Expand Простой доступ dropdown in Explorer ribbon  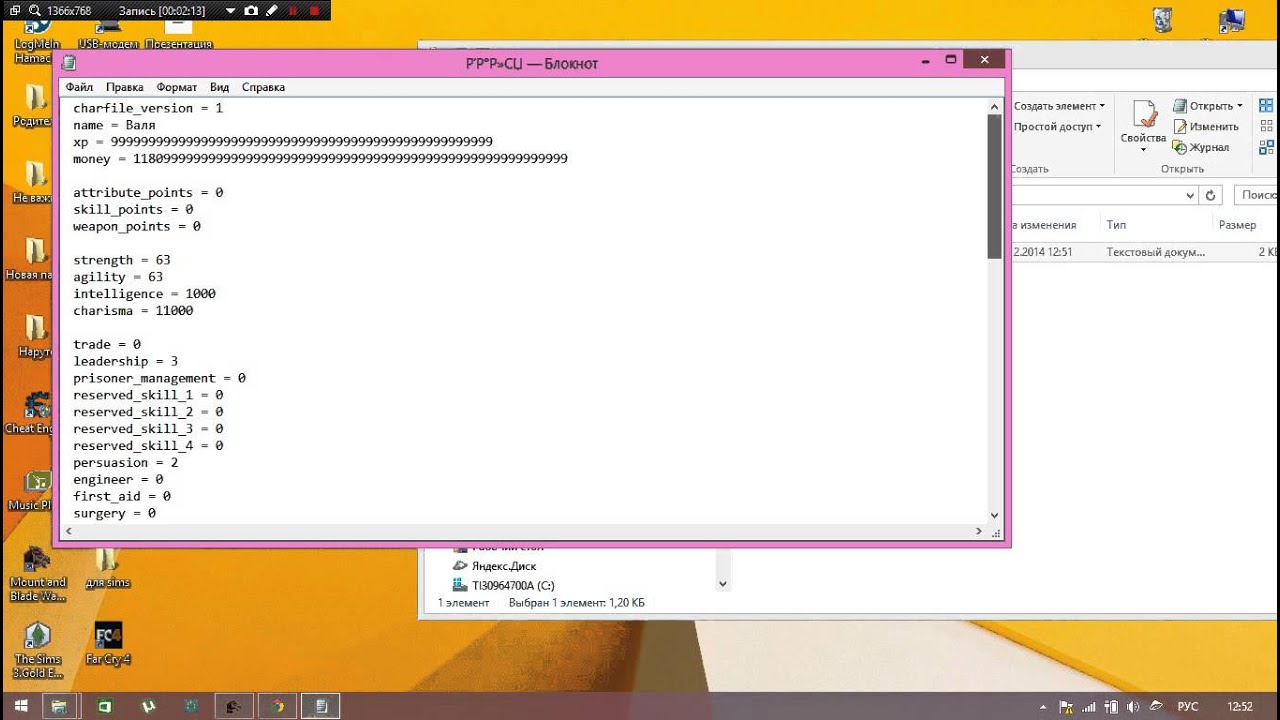coord(1057,127)
